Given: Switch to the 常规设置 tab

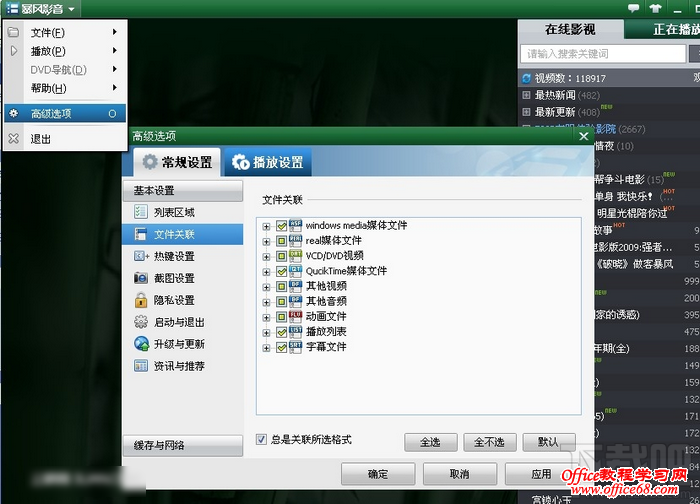Looking at the screenshot, I should click(x=177, y=162).
